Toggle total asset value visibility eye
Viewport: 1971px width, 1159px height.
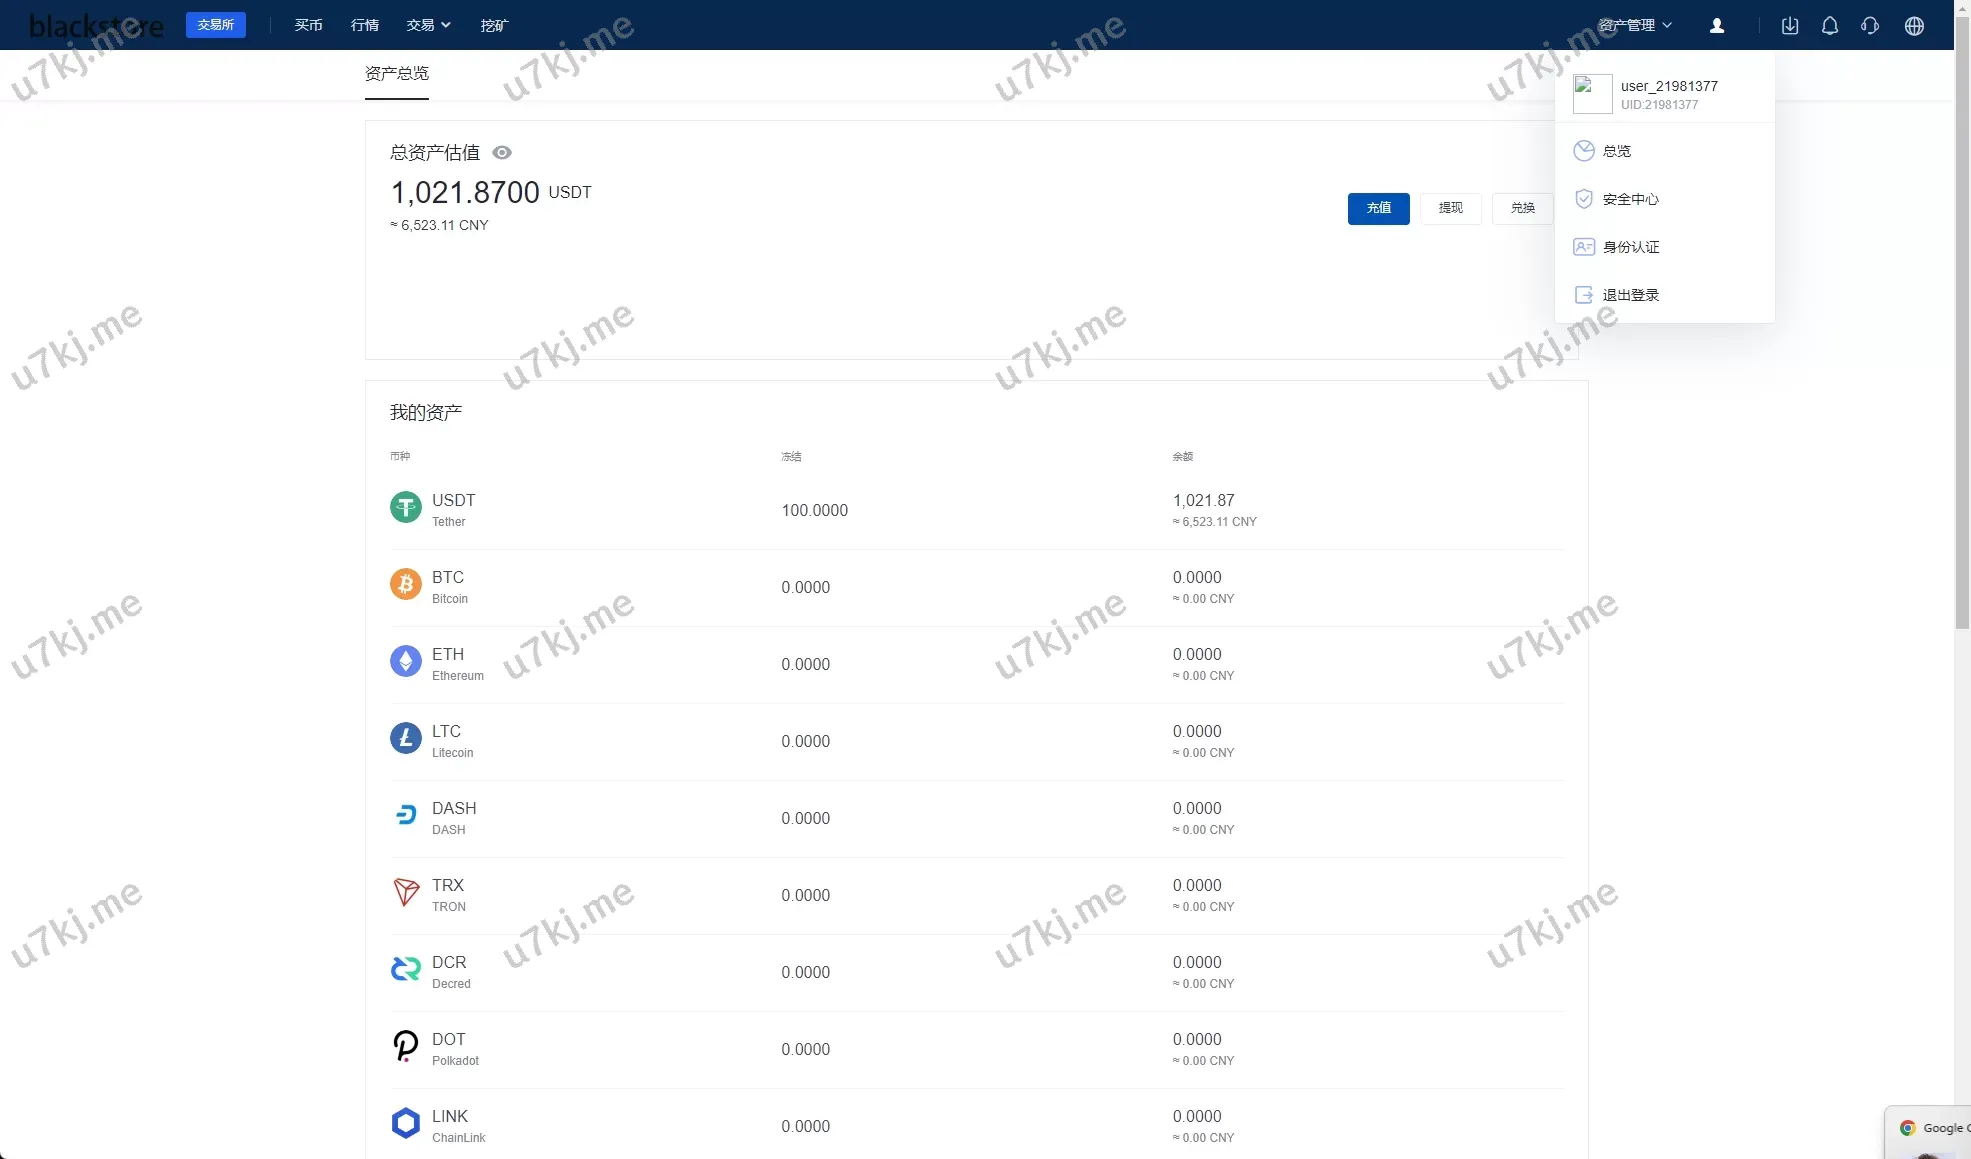coord(502,153)
